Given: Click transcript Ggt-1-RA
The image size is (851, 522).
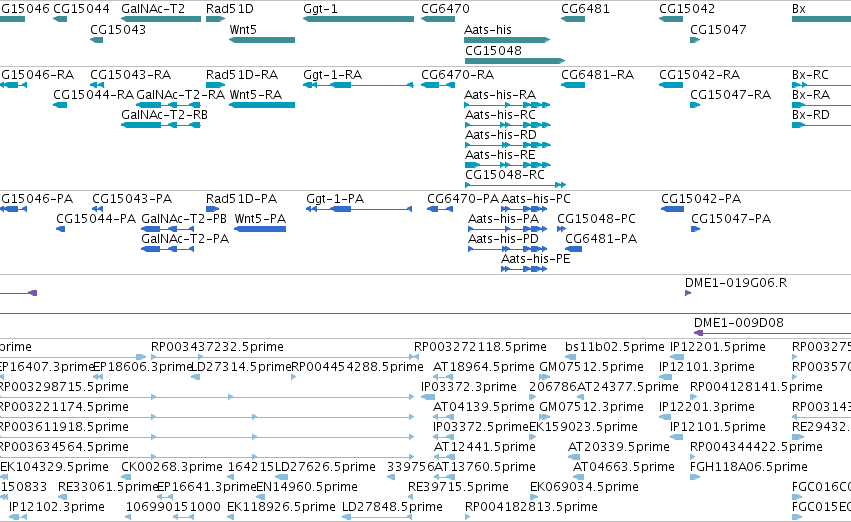Looking at the screenshot, I should tap(358, 85).
